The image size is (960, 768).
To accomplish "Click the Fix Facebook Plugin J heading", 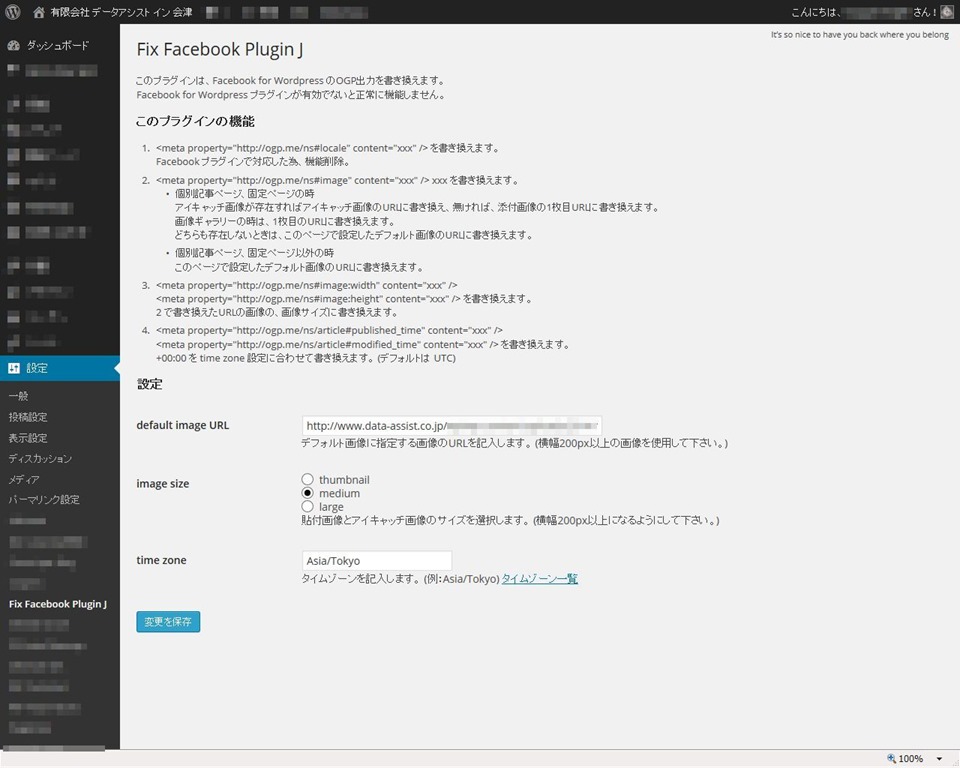I will [x=220, y=50].
